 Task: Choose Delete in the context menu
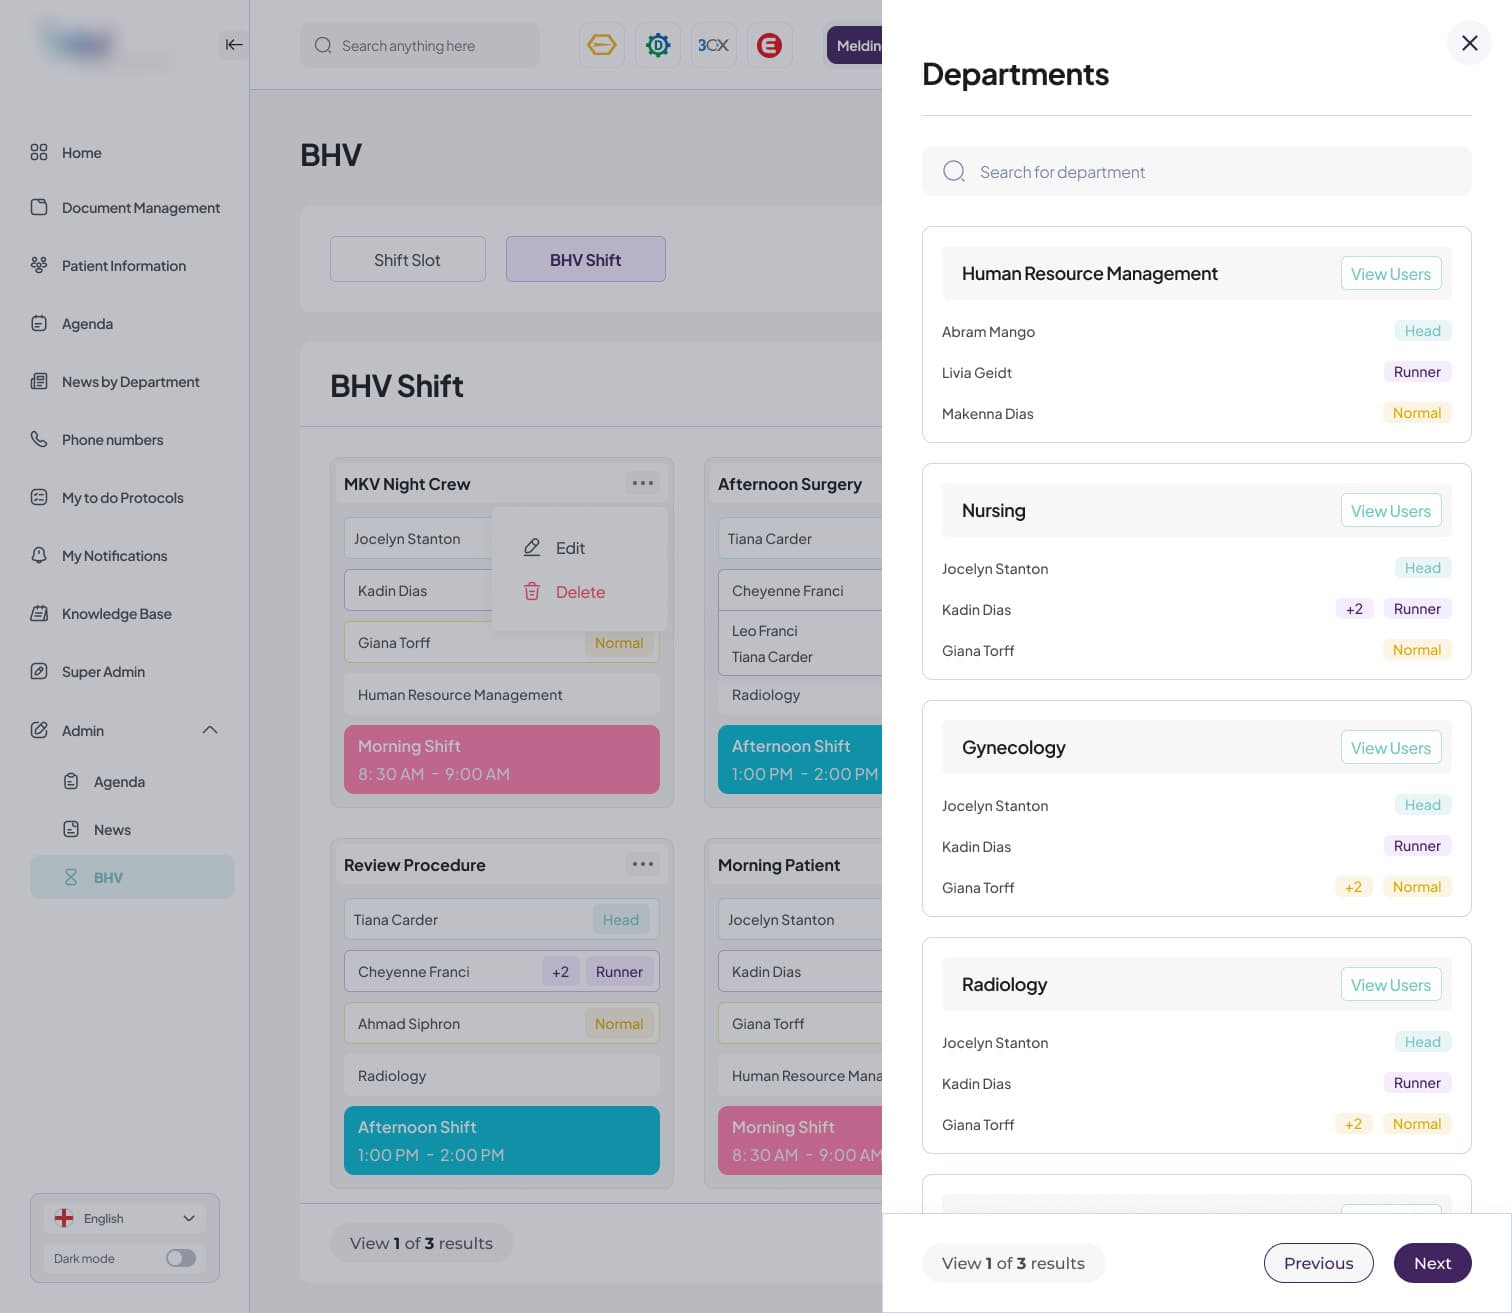pos(580,592)
